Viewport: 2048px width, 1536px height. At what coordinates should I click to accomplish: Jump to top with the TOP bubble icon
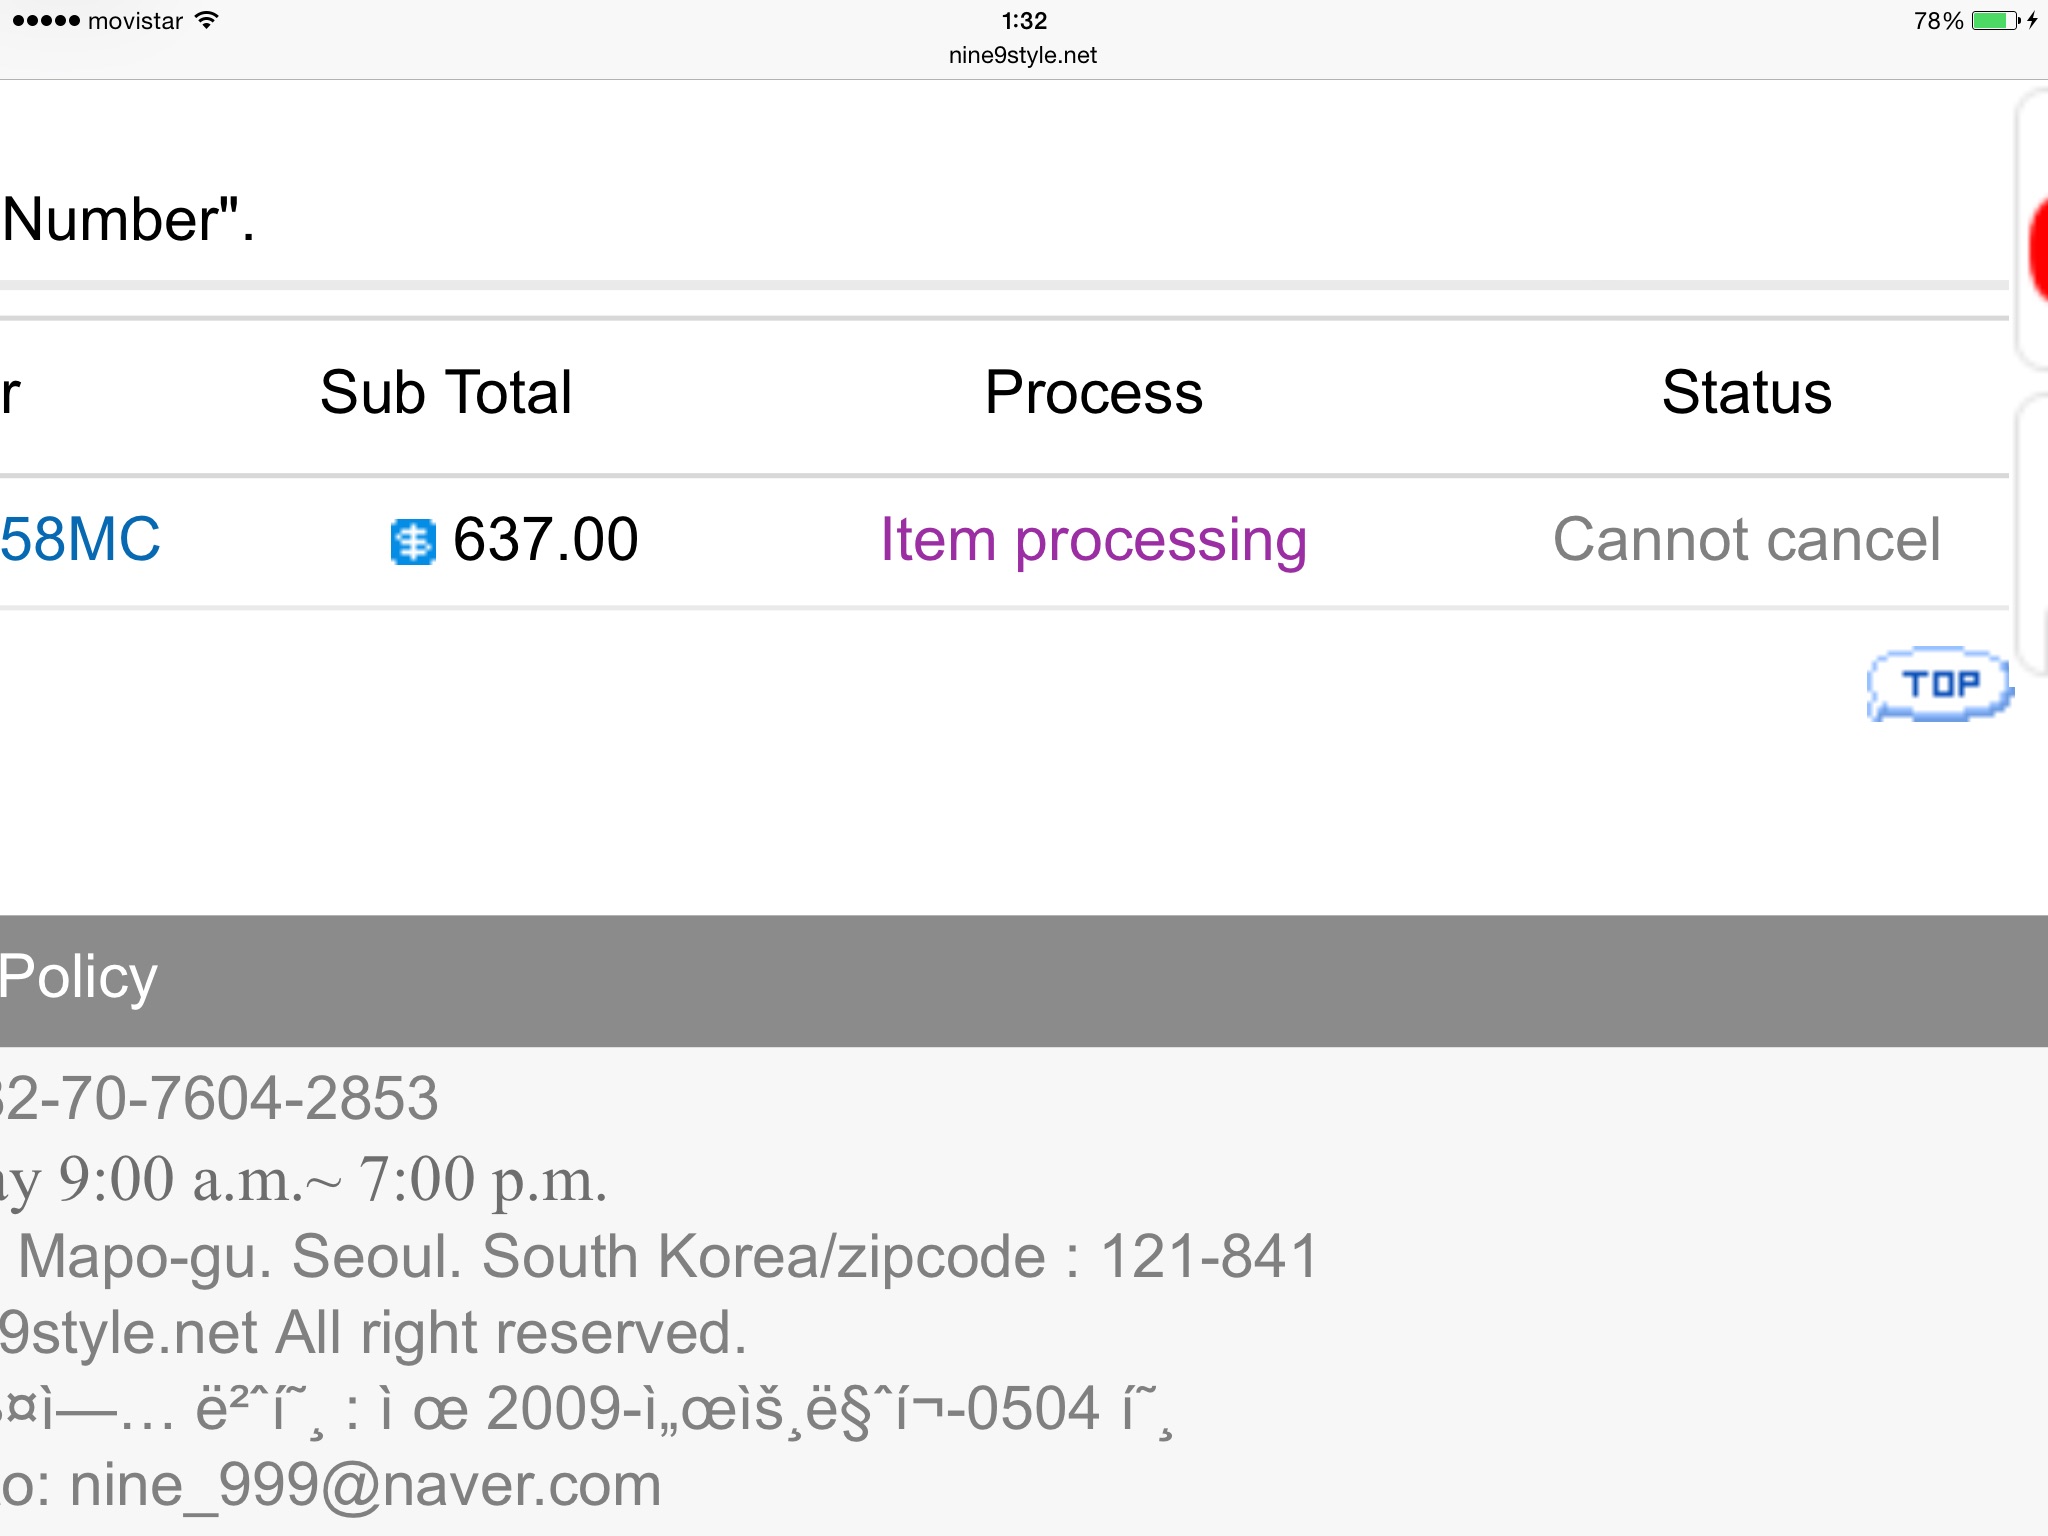(1940, 684)
